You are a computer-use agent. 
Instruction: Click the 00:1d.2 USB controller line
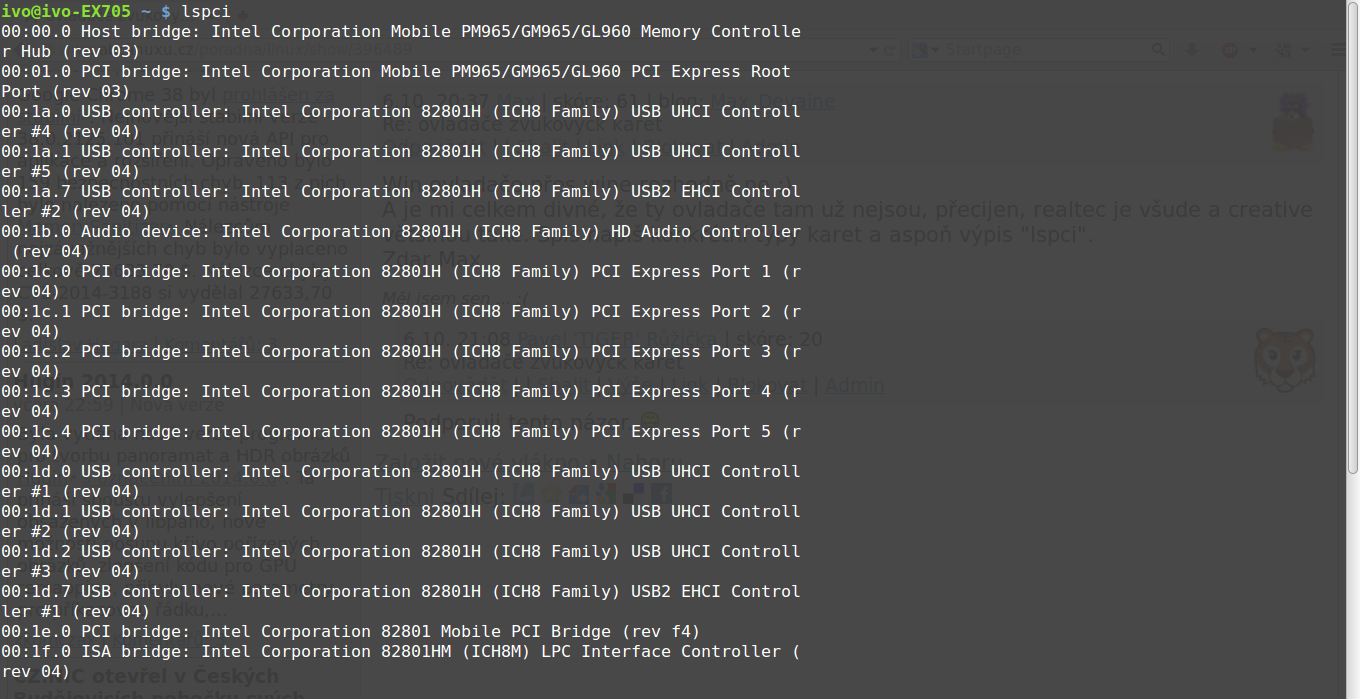click(x=401, y=561)
